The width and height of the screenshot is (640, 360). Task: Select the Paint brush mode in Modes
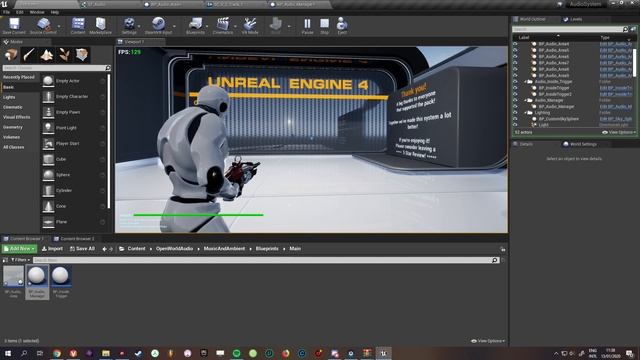[29, 55]
